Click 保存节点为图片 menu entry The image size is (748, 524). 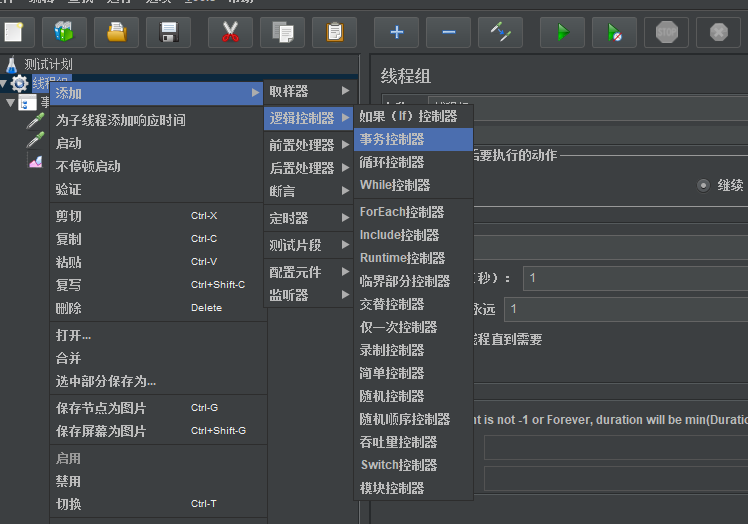pyautogui.click(x=158, y=408)
